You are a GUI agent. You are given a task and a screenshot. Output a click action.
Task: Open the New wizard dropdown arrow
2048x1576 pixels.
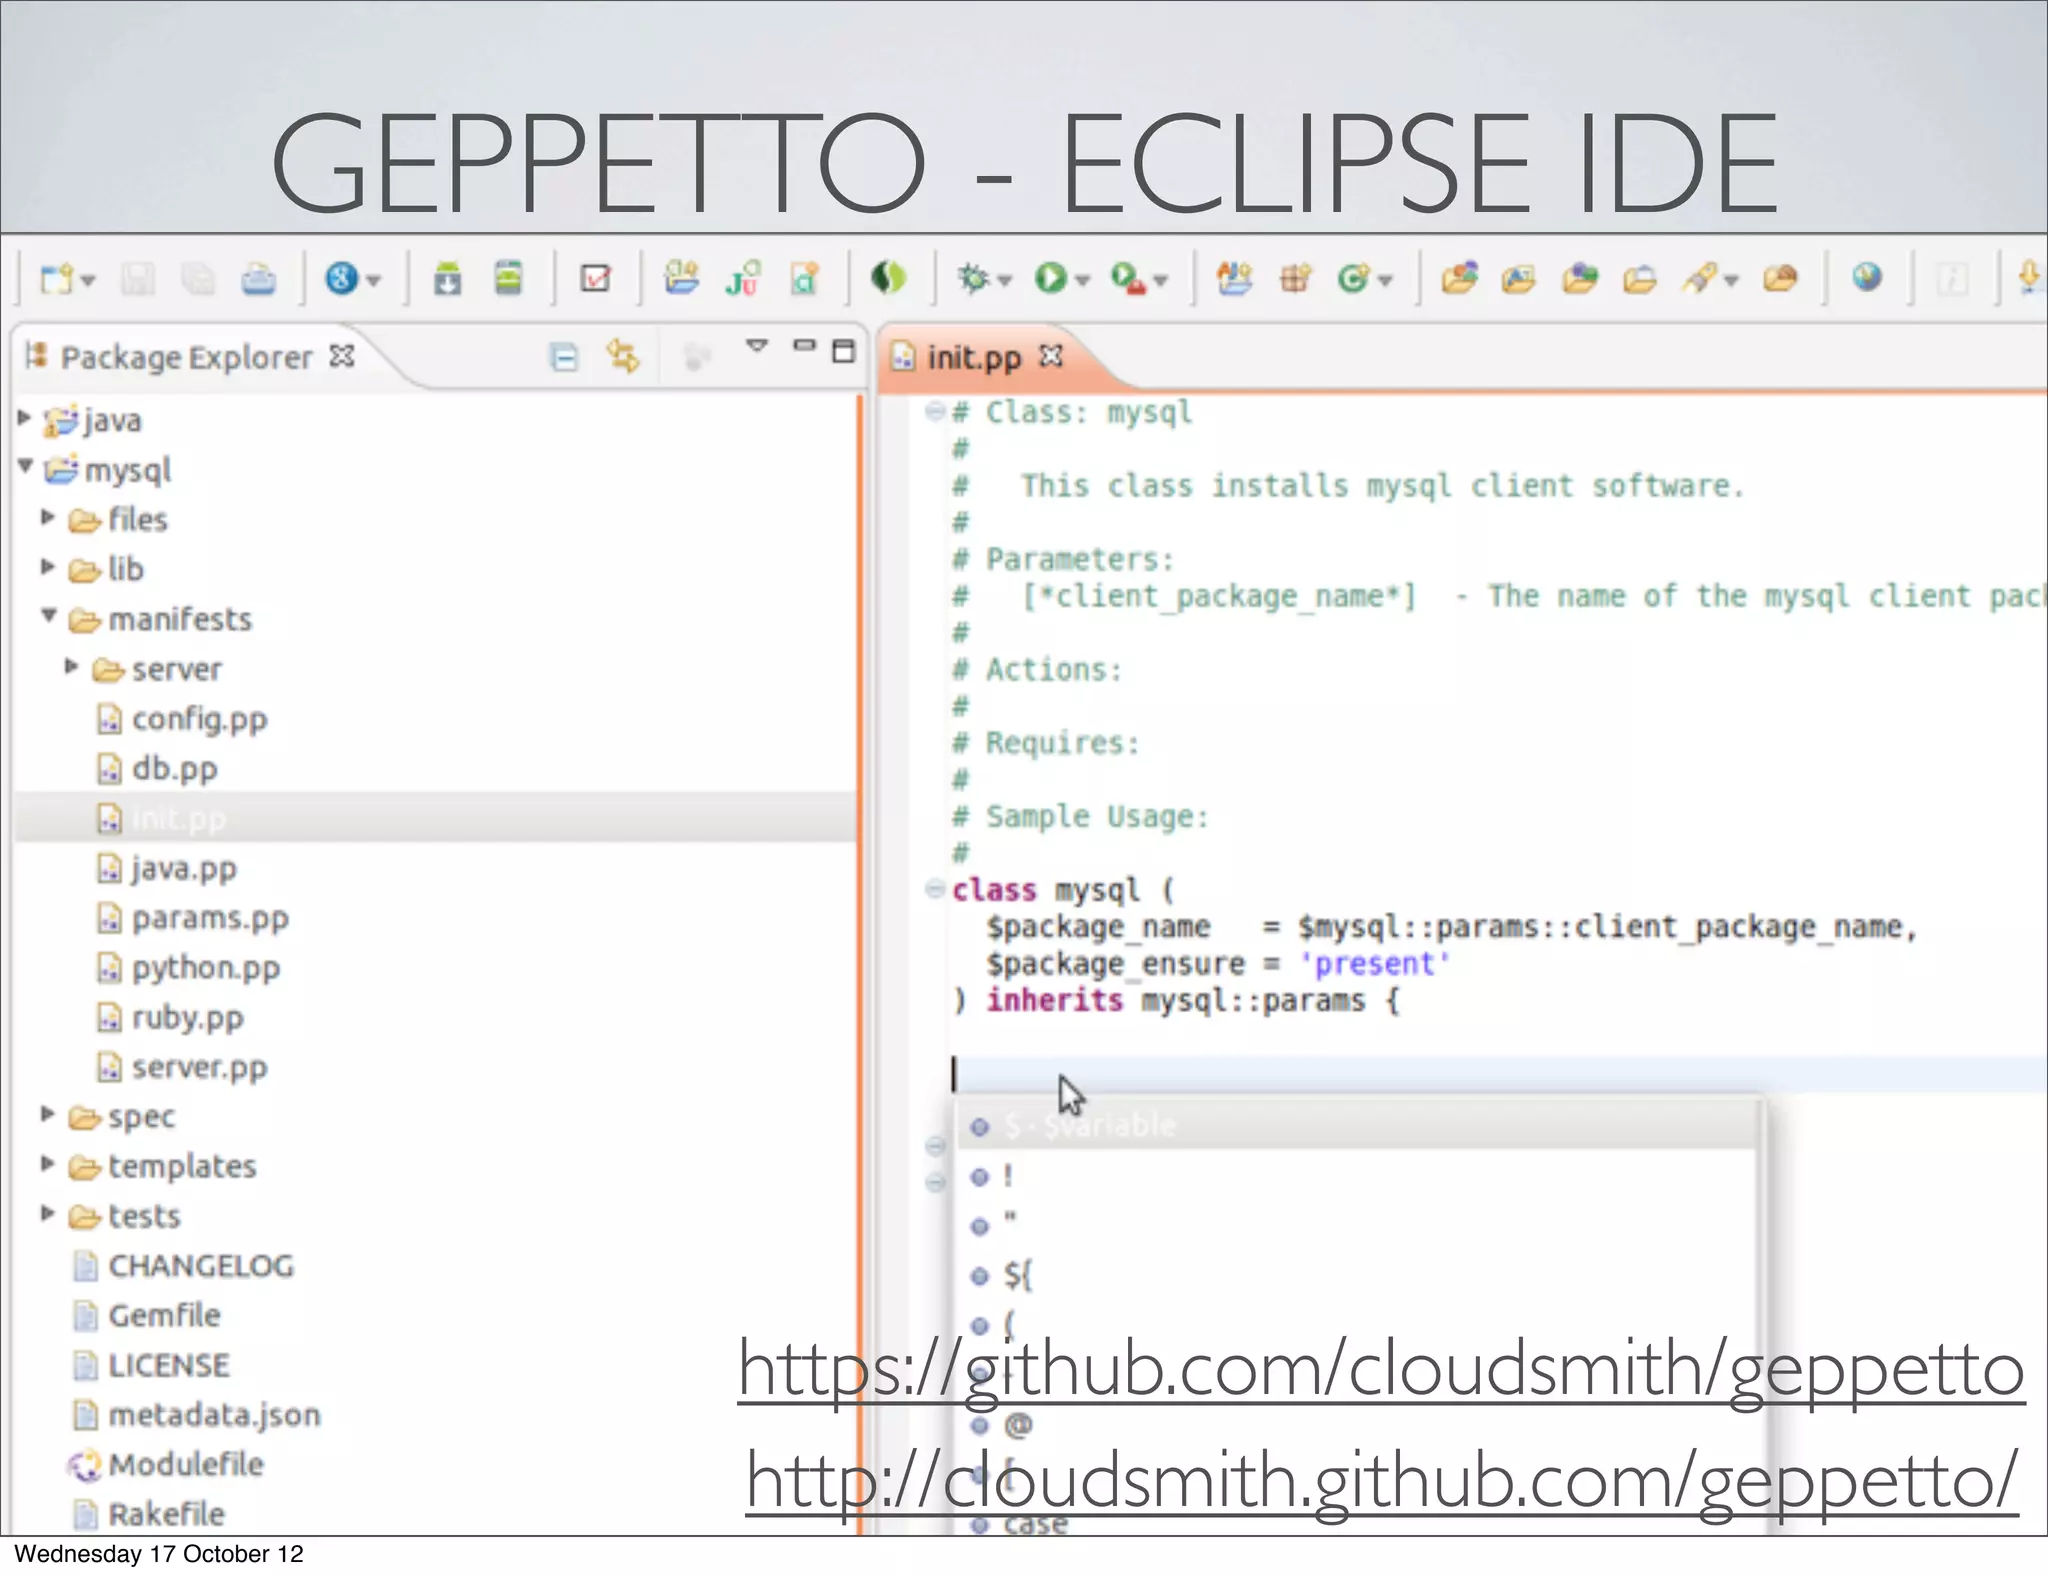88,281
